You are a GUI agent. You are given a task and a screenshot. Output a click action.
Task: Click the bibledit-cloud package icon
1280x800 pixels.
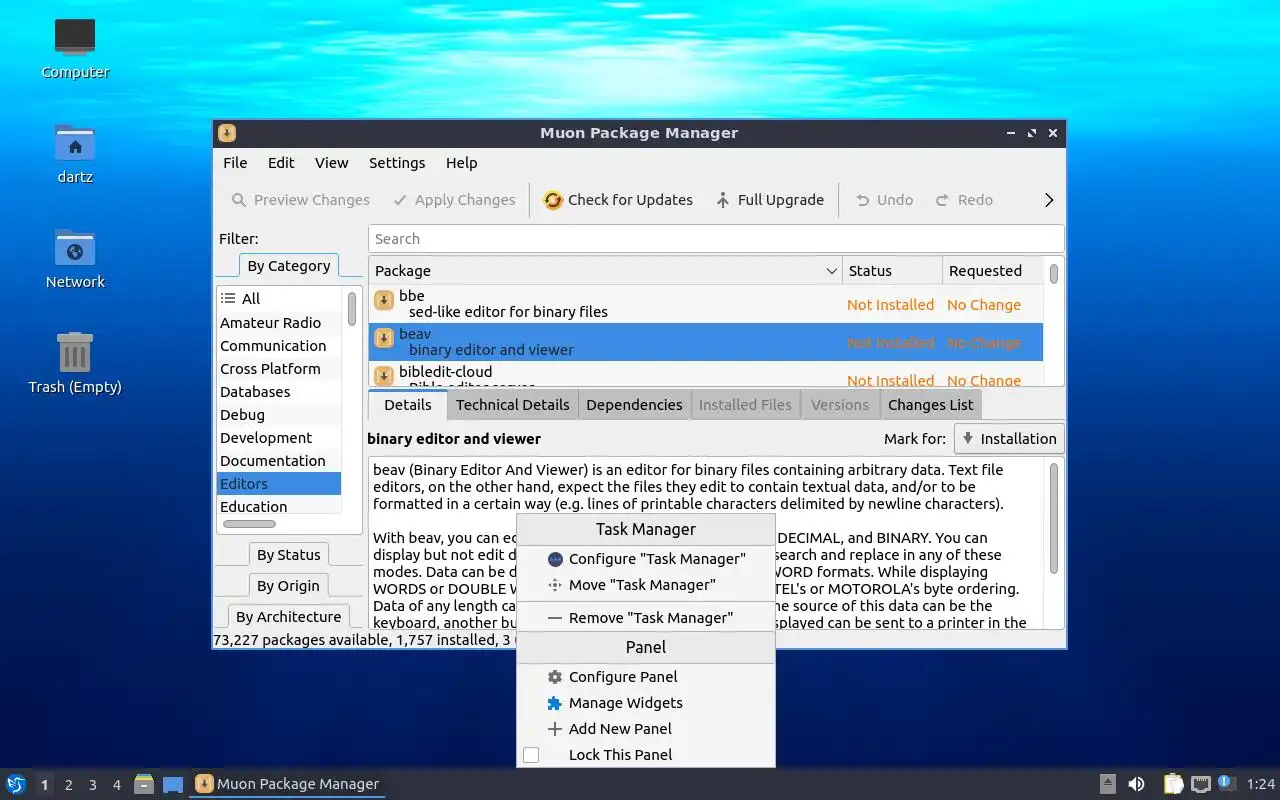(x=384, y=375)
